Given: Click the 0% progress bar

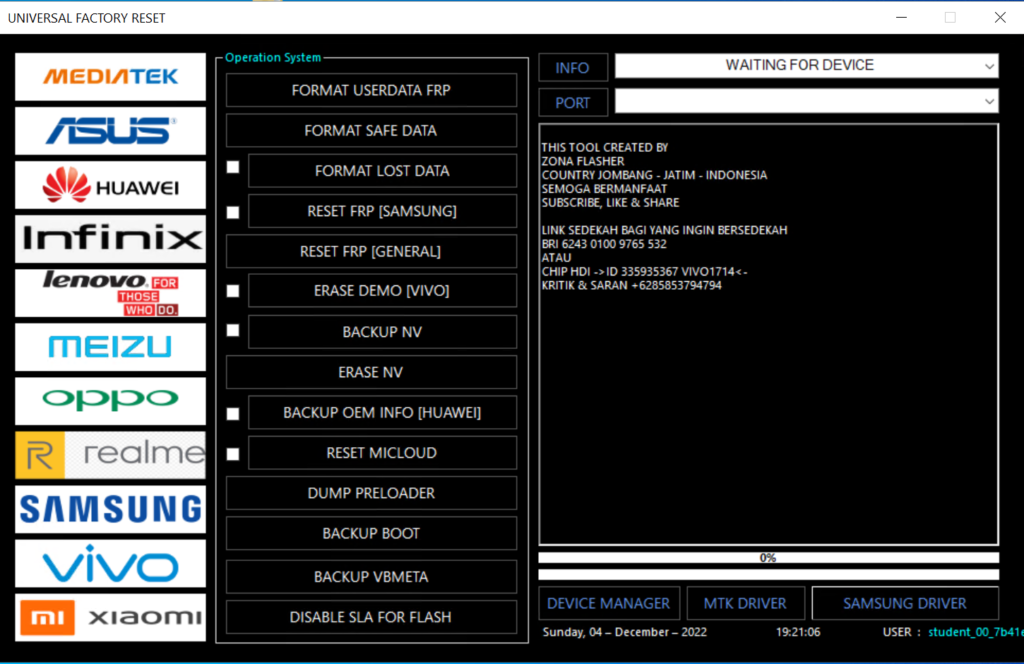Looking at the screenshot, I should [x=769, y=558].
